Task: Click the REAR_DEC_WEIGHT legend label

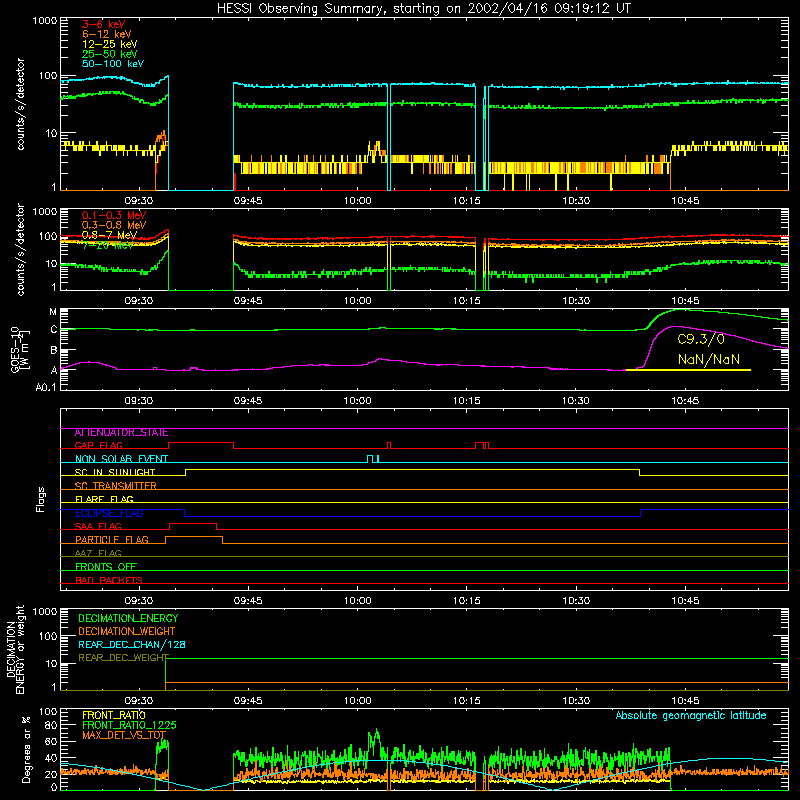Action: point(123,658)
